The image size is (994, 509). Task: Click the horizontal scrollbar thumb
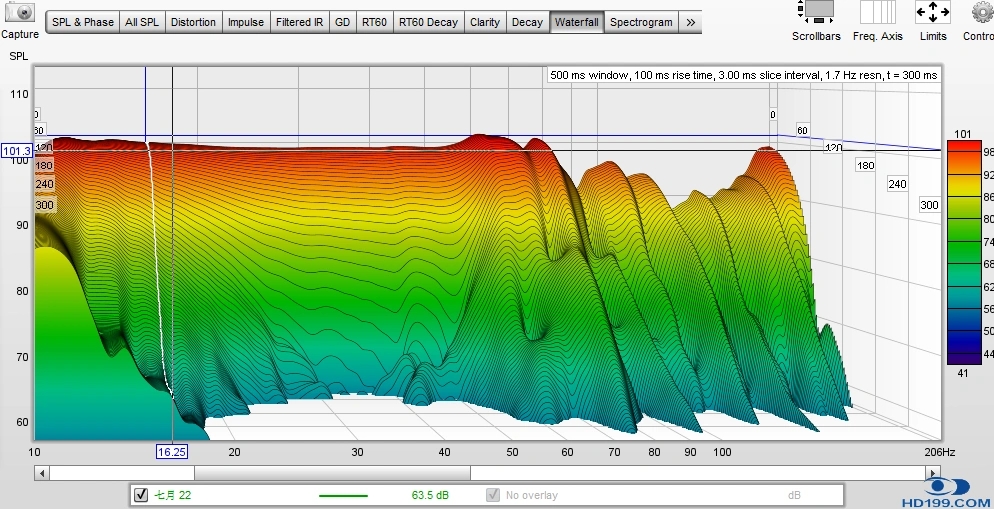click(x=332, y=473)
